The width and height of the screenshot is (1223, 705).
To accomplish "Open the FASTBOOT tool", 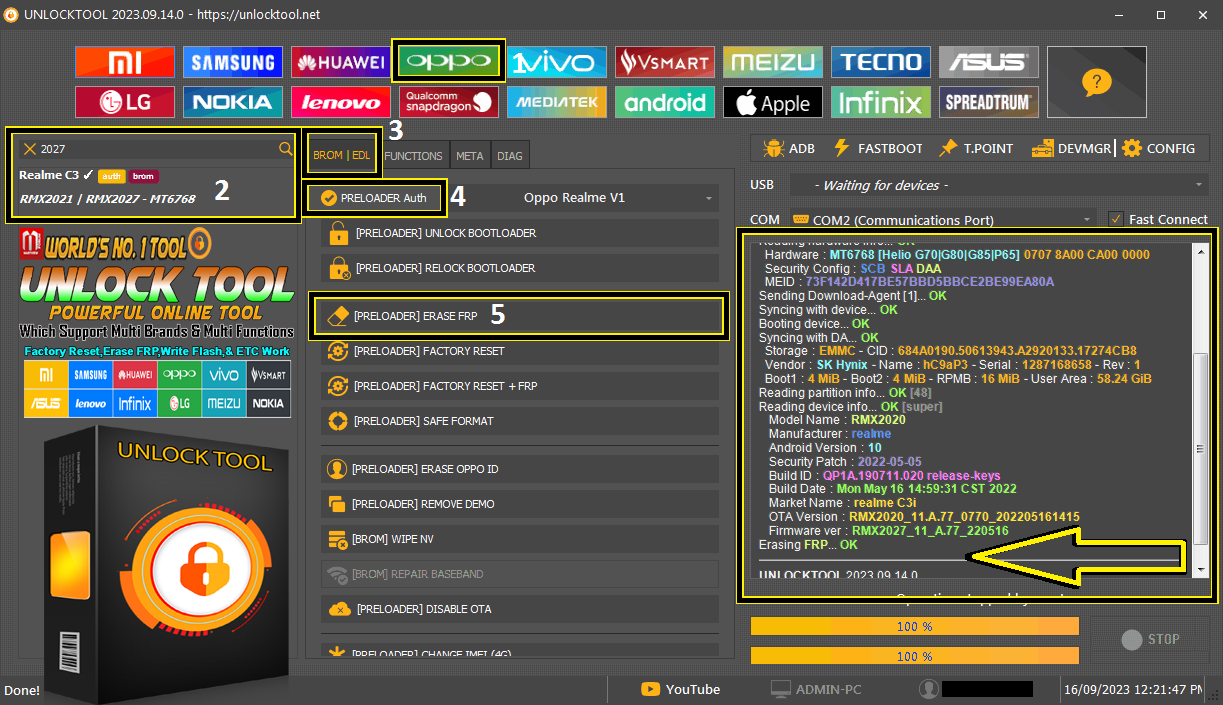I will [878, 148].
